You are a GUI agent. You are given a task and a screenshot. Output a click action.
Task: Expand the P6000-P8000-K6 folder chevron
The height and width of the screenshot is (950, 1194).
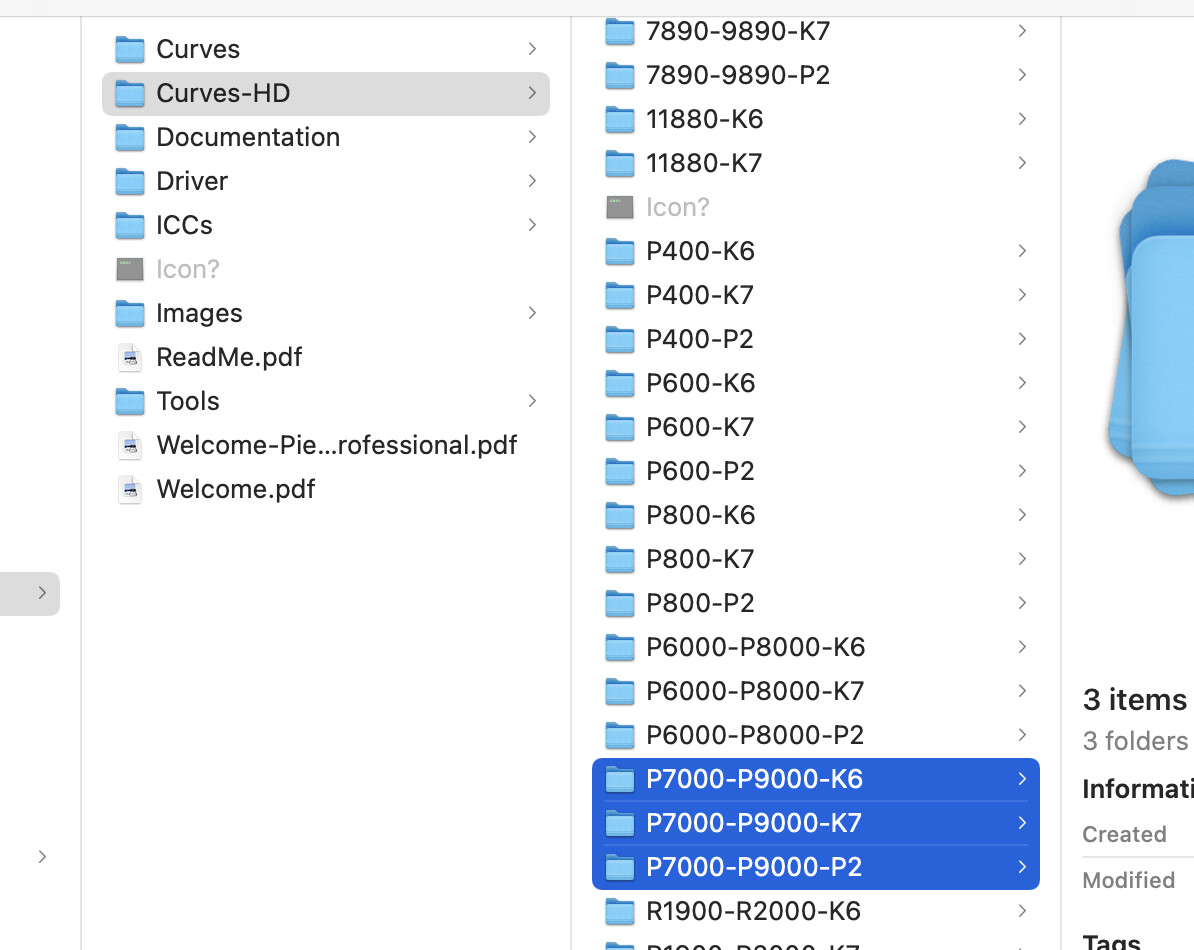(1022, 647)
